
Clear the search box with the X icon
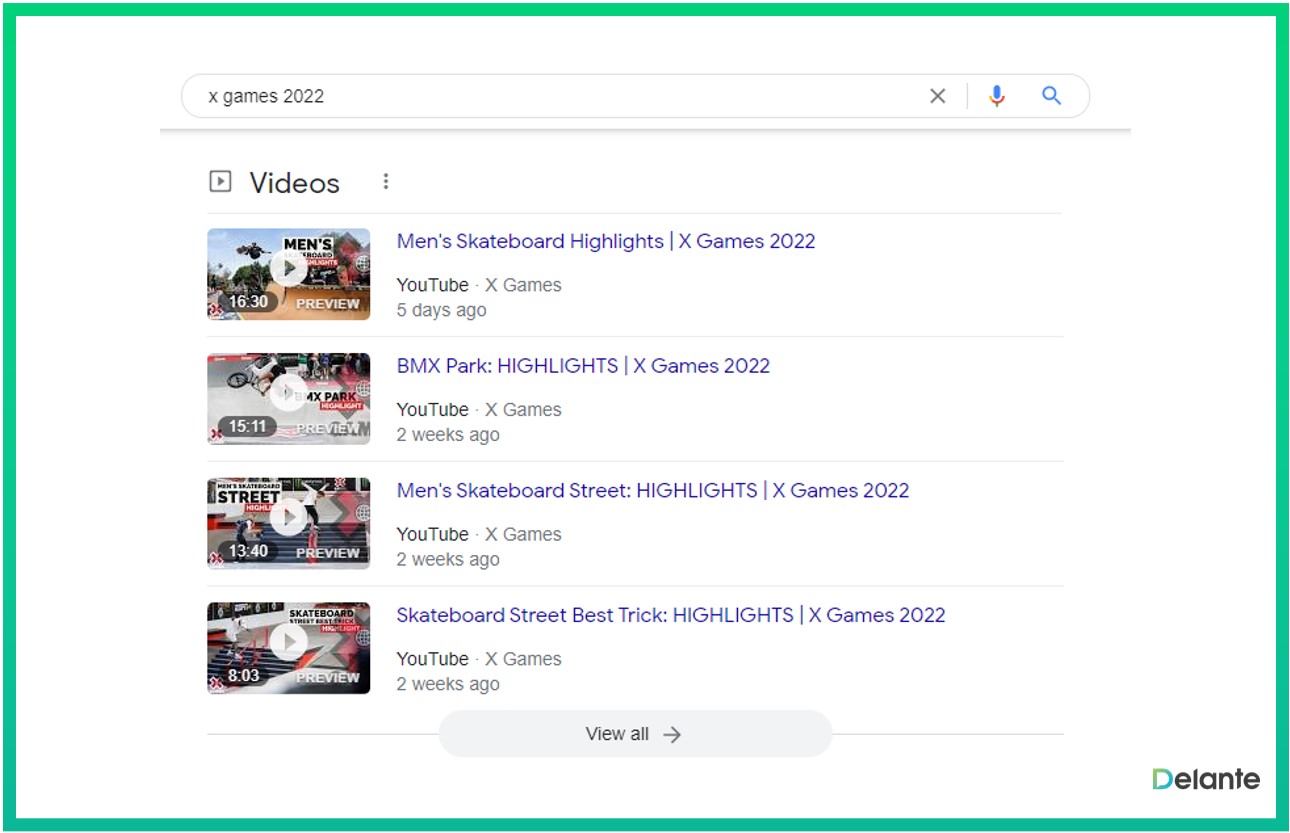(x=937, y=96)
